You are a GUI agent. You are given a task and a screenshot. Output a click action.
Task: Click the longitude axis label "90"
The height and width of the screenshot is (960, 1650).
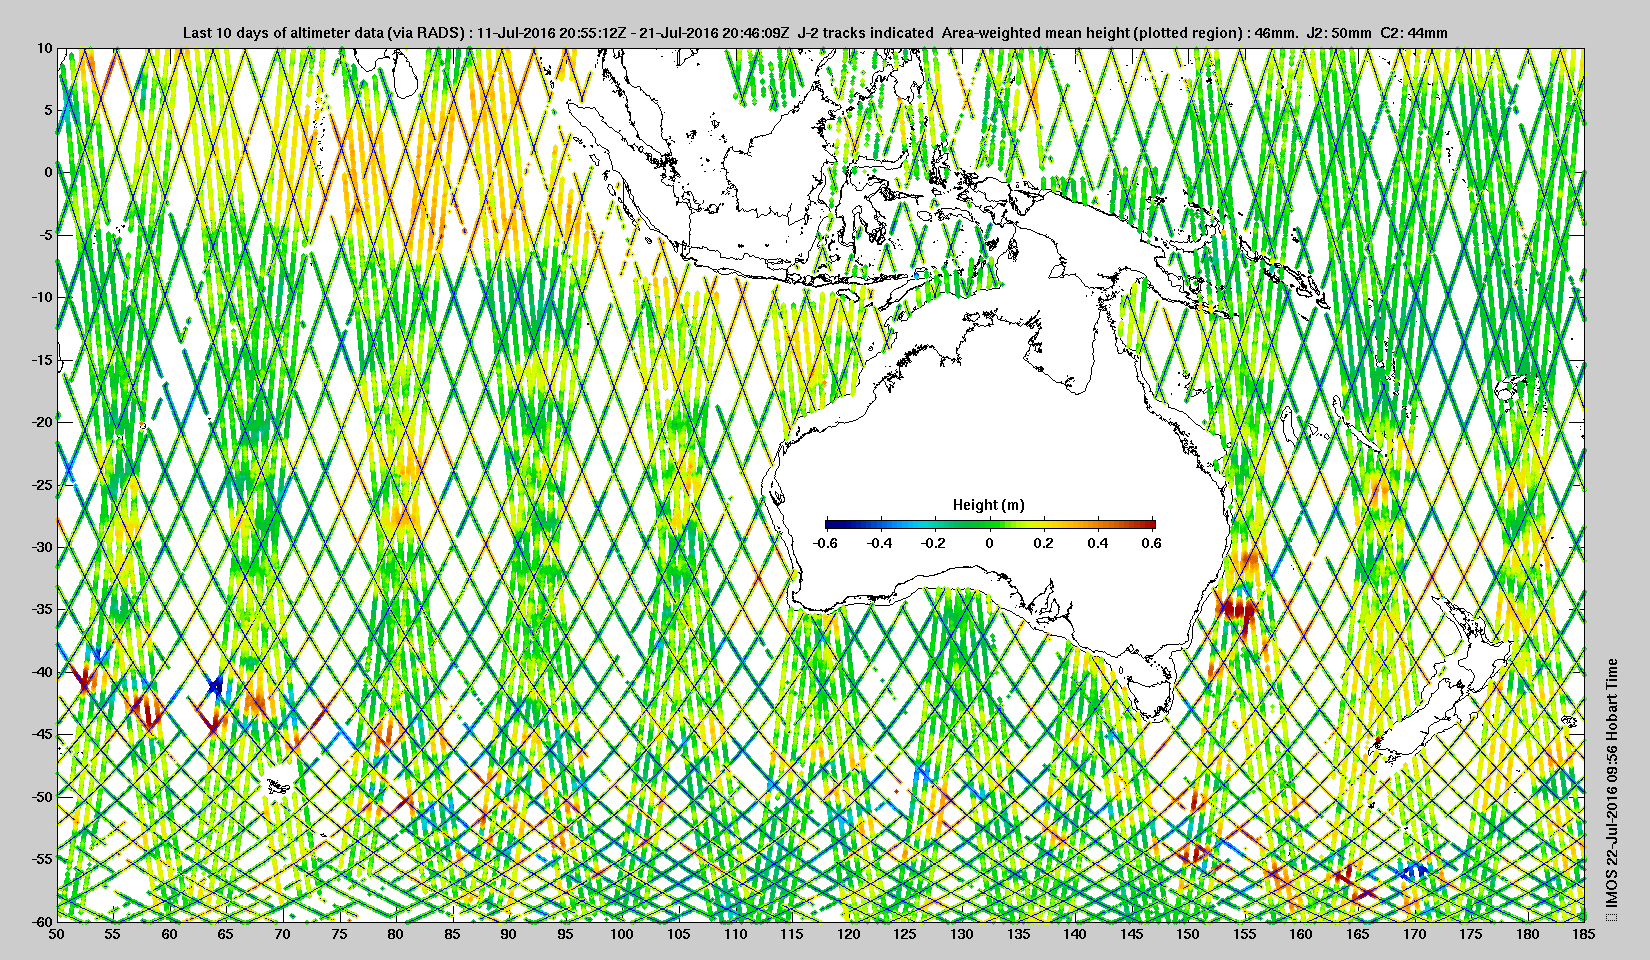tap(509, 934)
